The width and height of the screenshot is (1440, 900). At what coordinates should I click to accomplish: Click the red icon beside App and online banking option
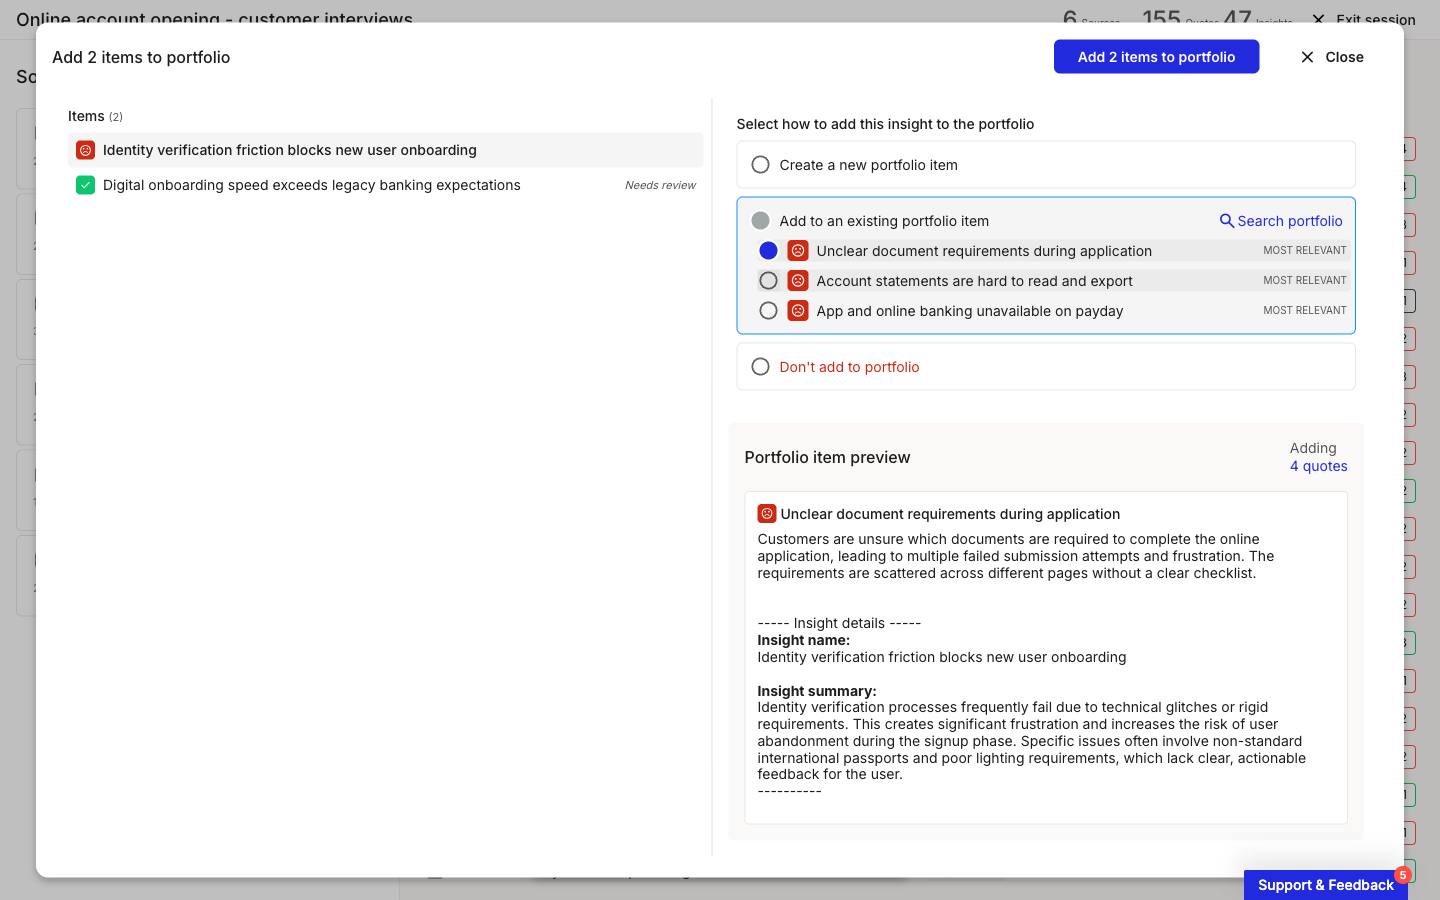798,311
